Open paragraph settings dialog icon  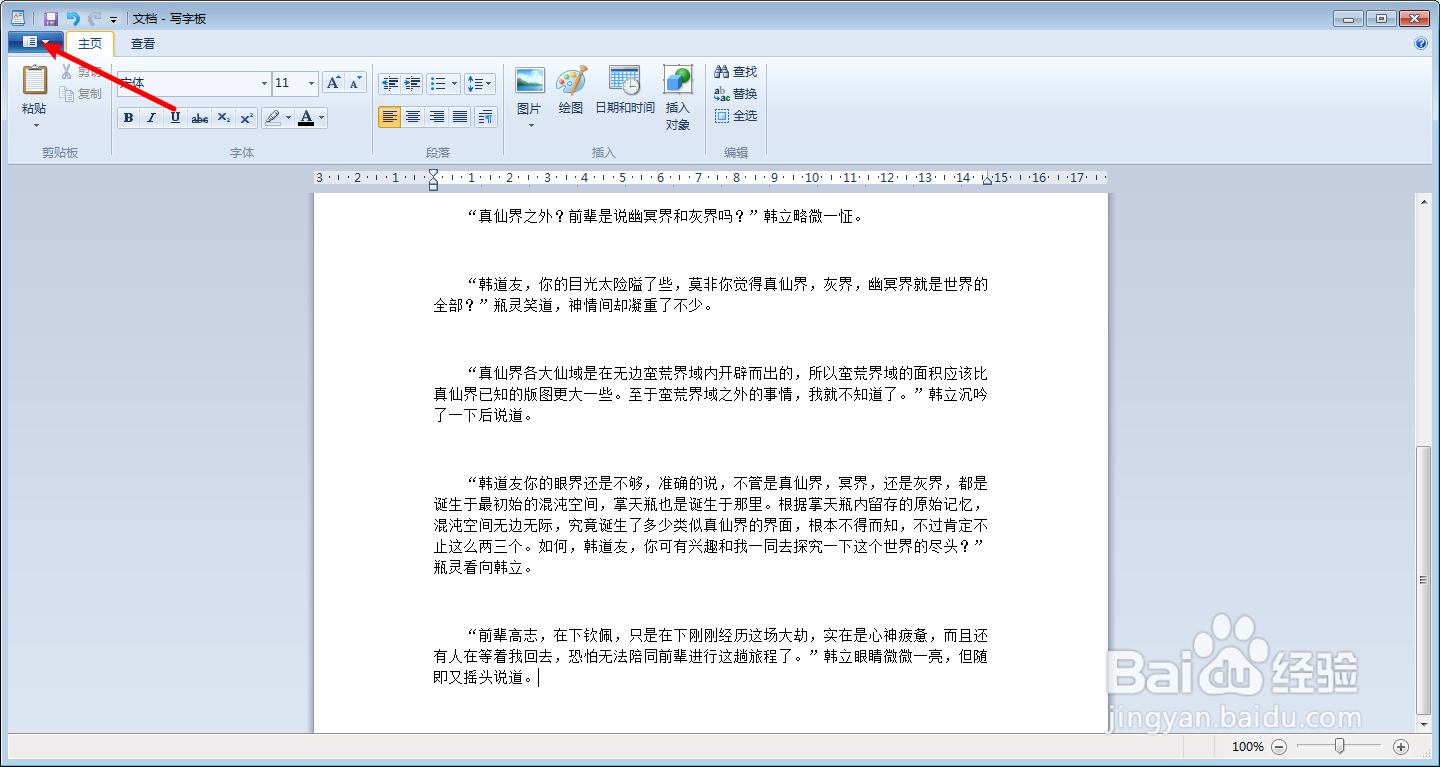click(486, 117)
